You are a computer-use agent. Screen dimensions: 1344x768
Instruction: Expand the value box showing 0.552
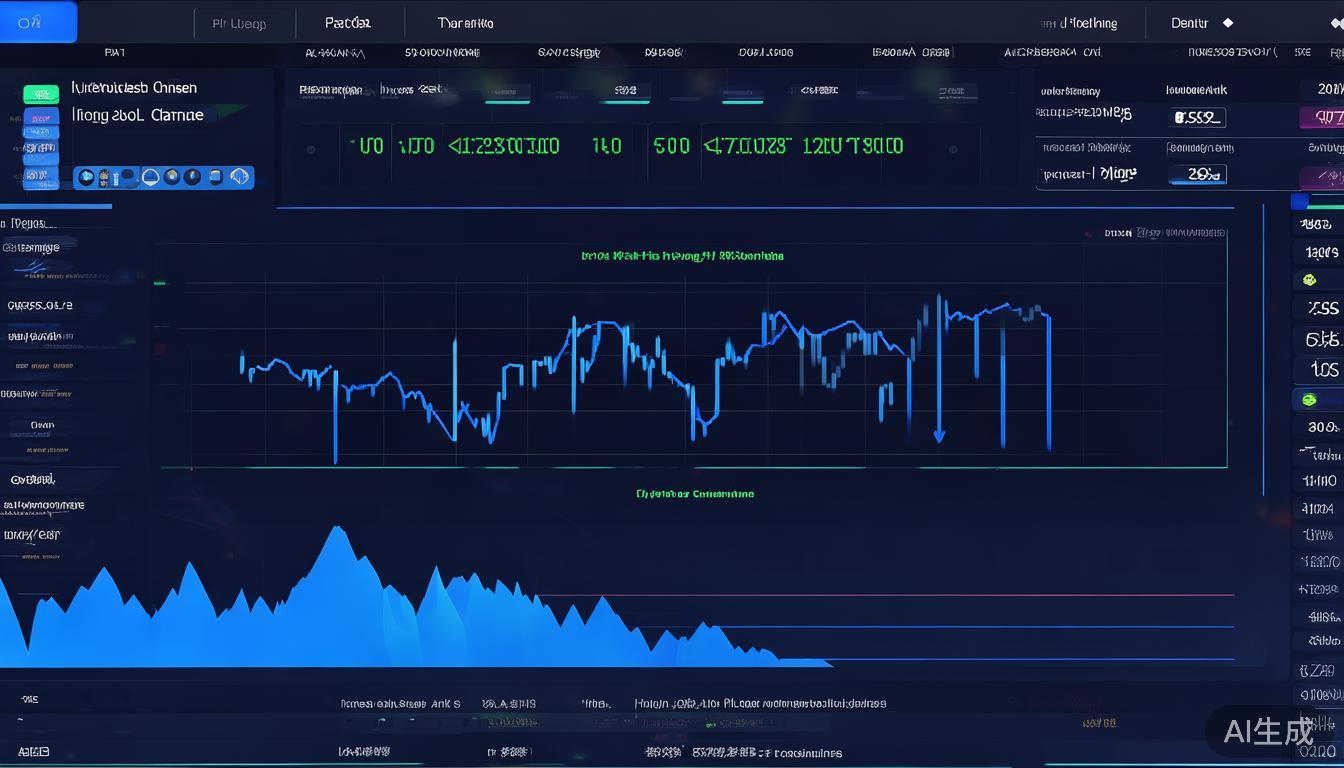[1198, 117]
